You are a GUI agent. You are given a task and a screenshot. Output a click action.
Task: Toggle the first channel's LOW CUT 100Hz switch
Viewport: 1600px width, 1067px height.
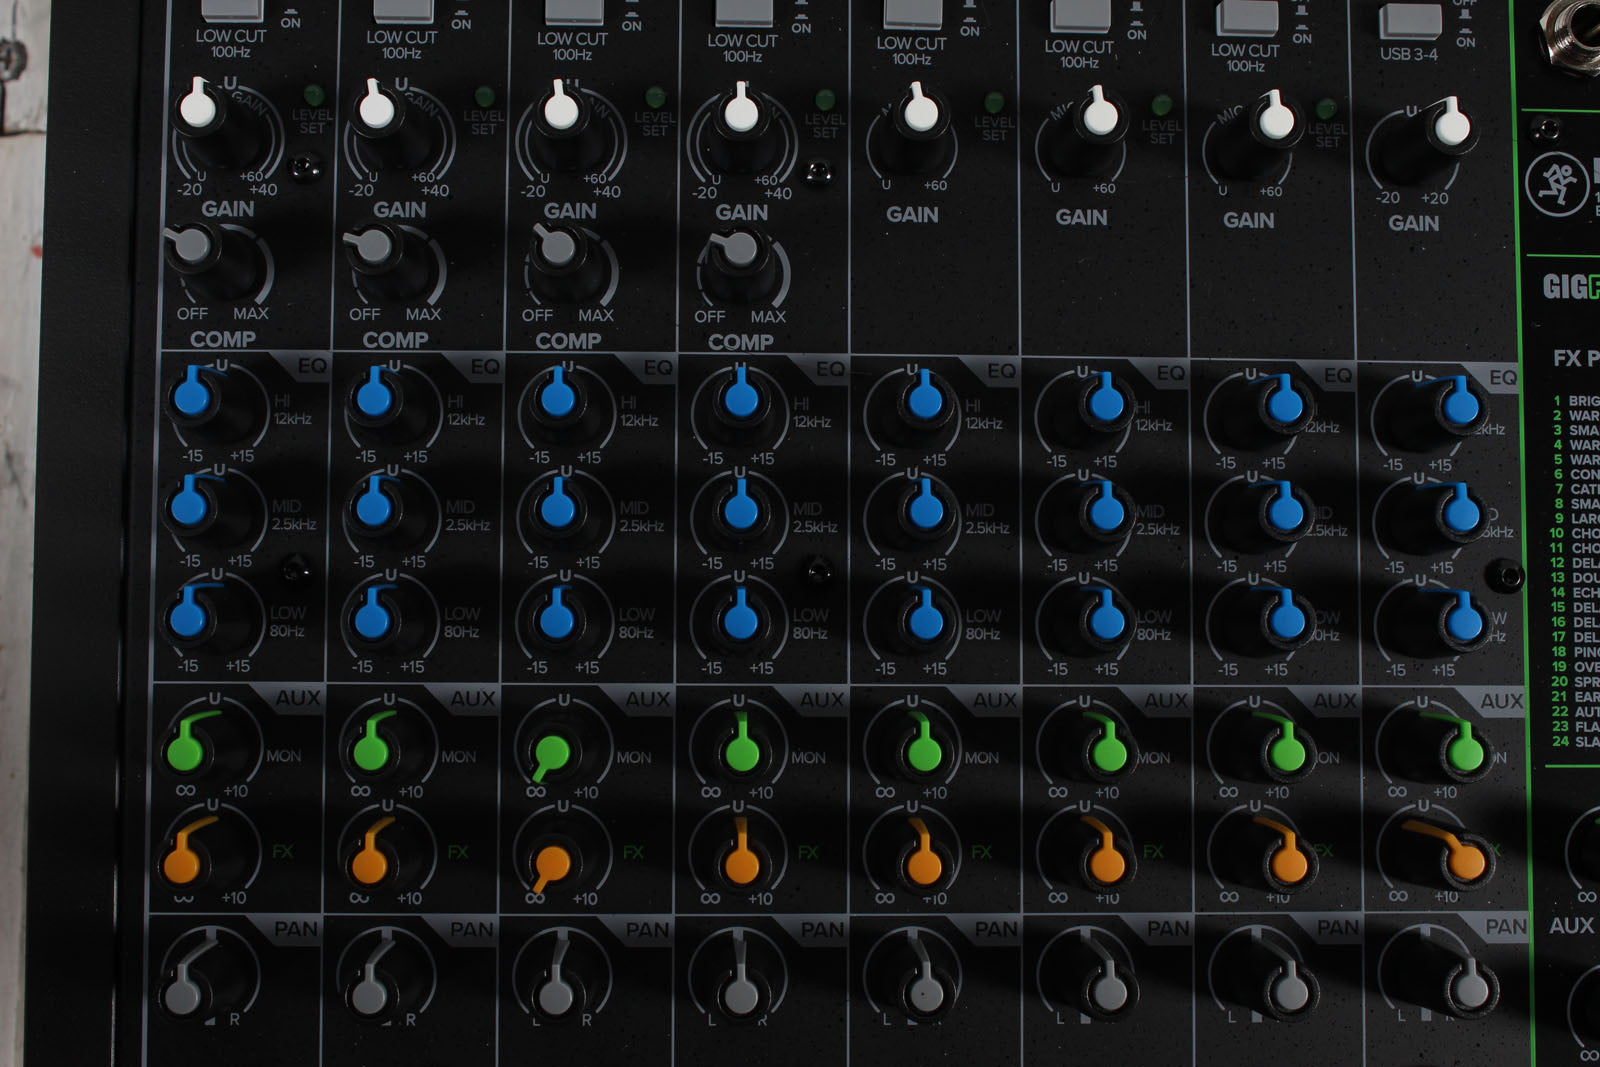tap(232, 10)
